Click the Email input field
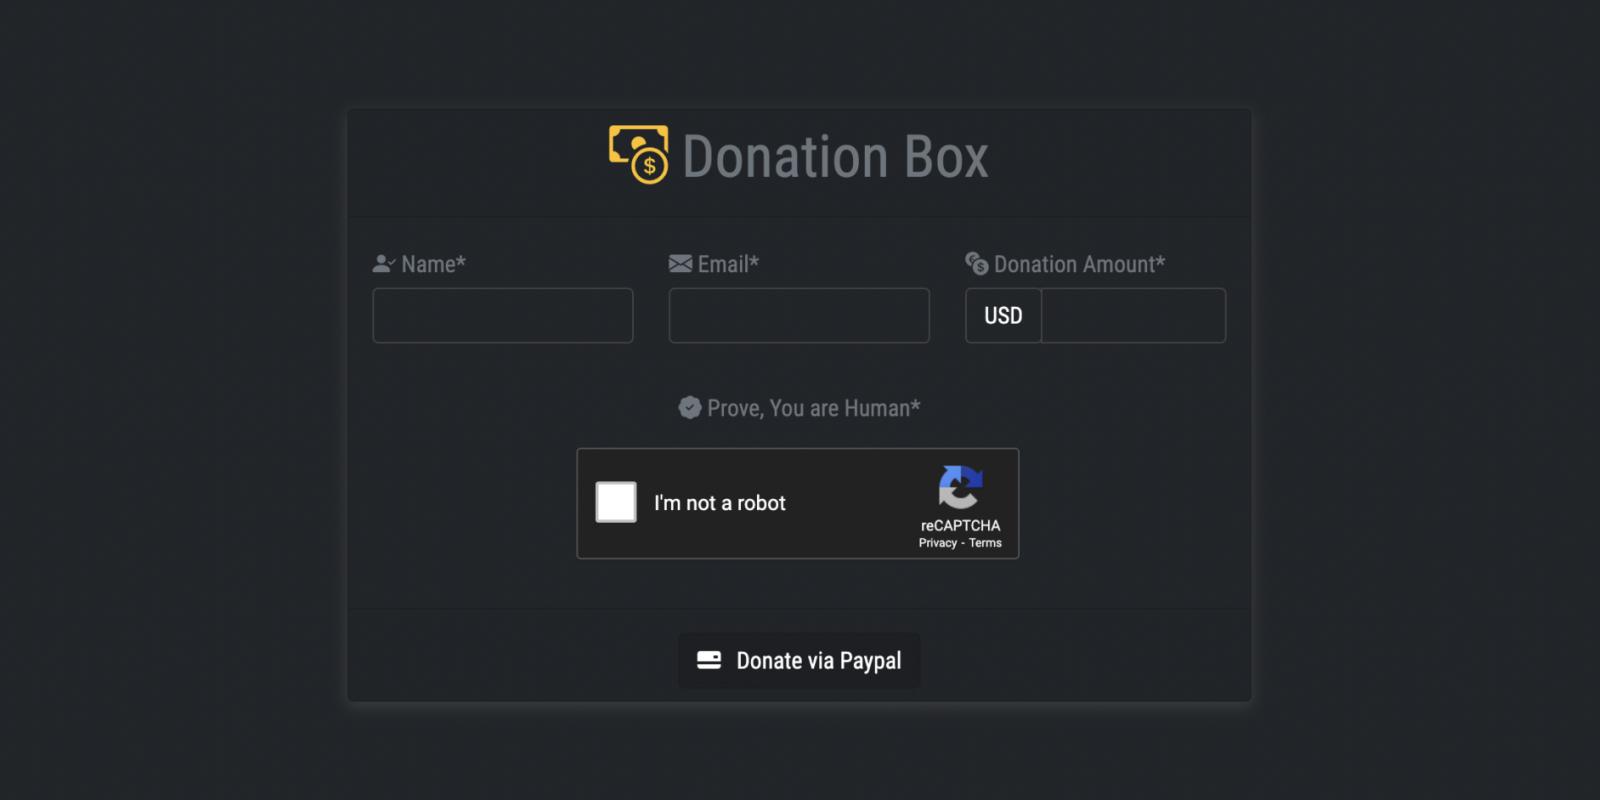Viewport: 1600px width, 800px height. coord(798,315)
